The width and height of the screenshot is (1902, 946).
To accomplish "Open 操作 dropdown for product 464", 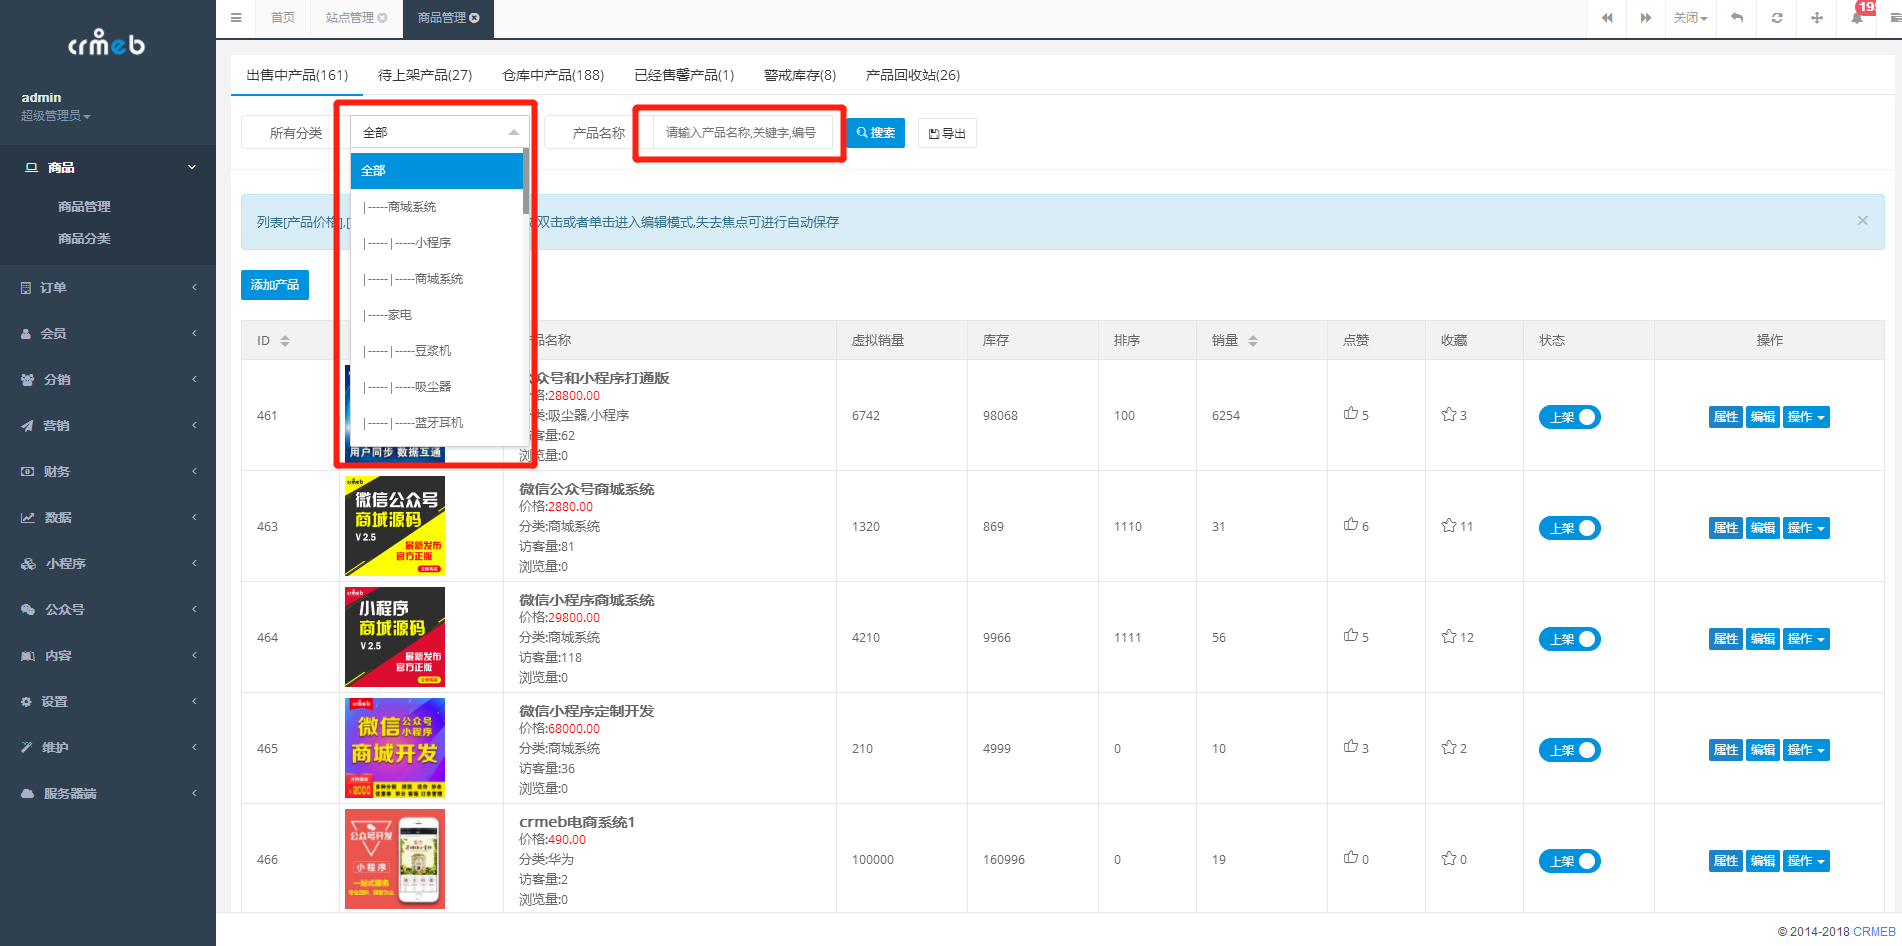I will point(1806,639).
